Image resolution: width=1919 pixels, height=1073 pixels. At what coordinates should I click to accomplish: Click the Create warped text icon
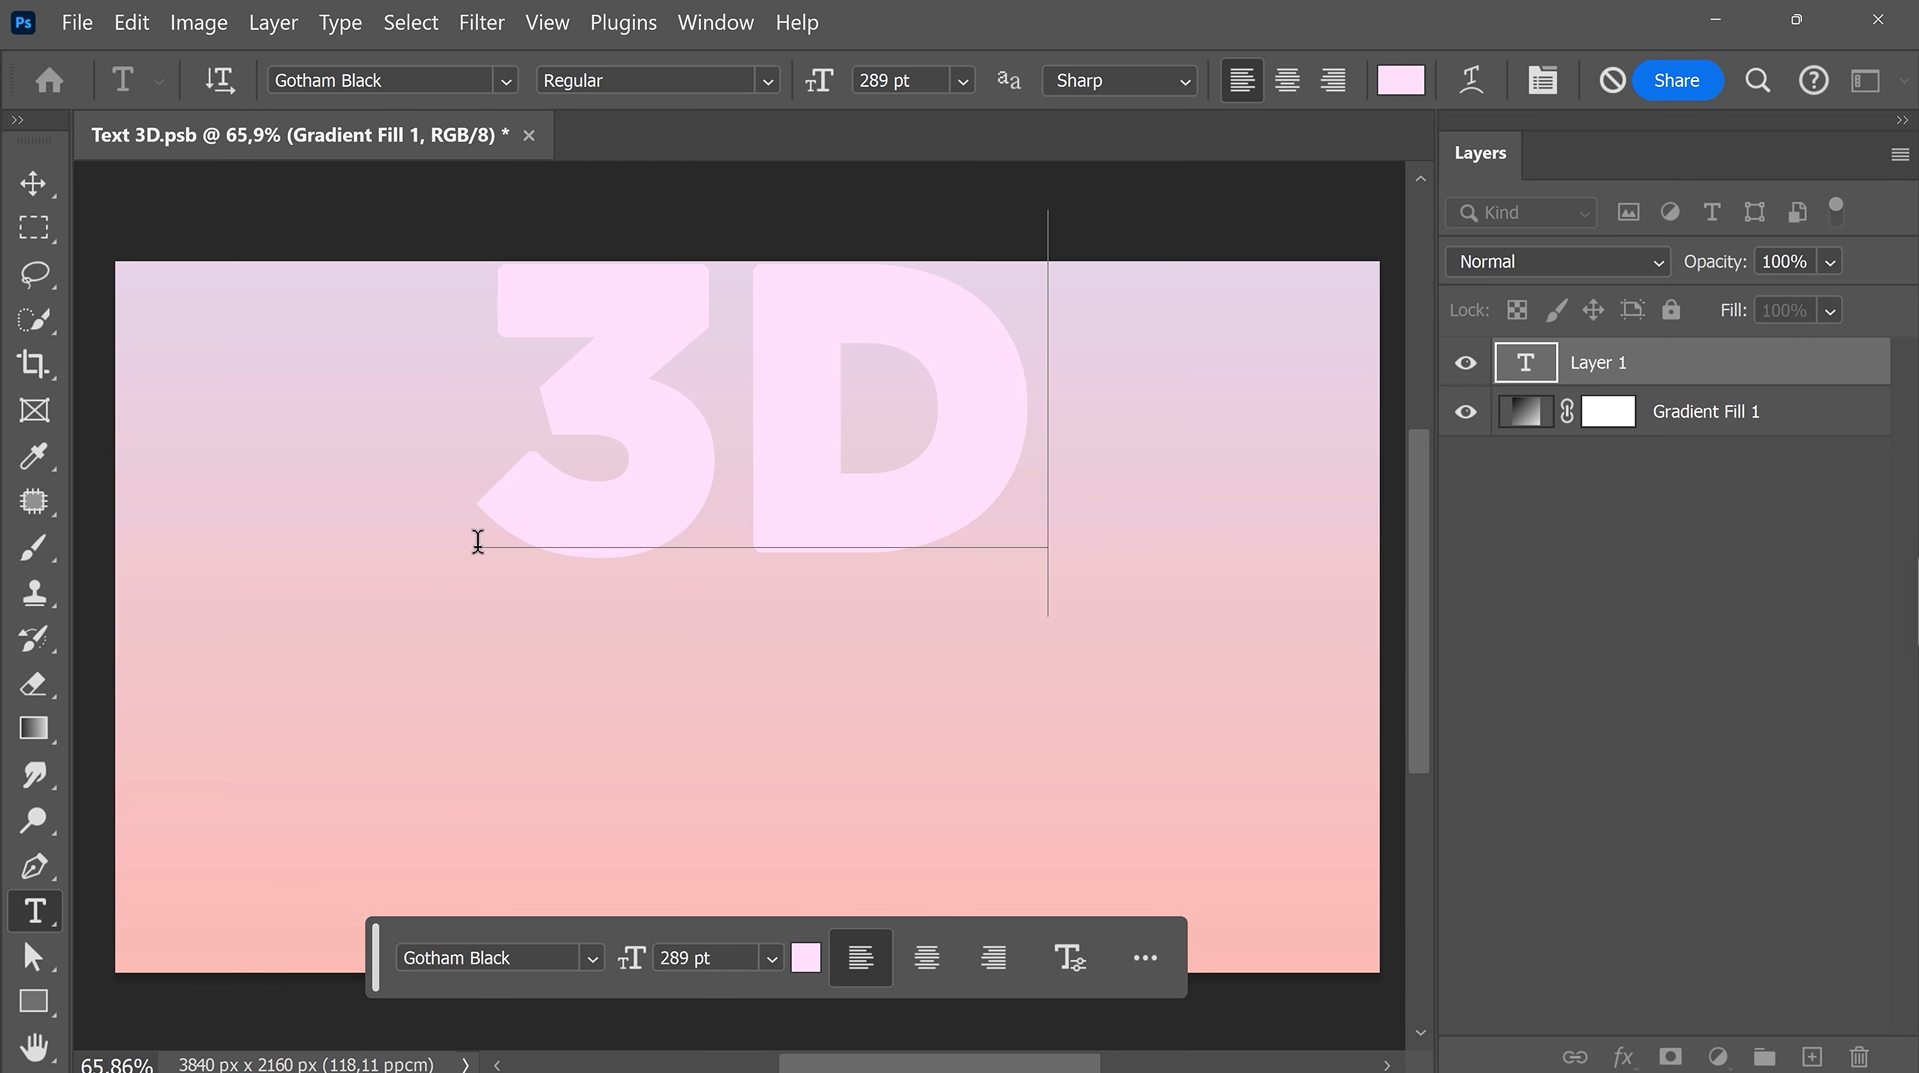(1471, 80)
